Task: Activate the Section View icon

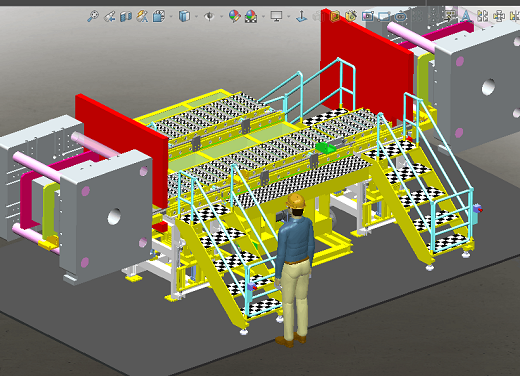Action: point(126,16)
